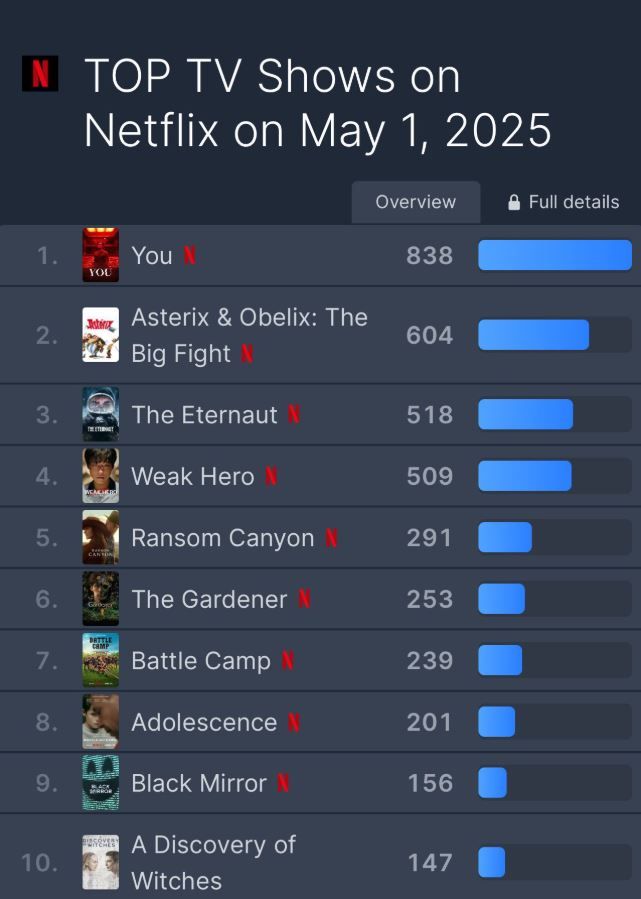Click the Netflix N badge beside Adolescence

click(294, 722)
